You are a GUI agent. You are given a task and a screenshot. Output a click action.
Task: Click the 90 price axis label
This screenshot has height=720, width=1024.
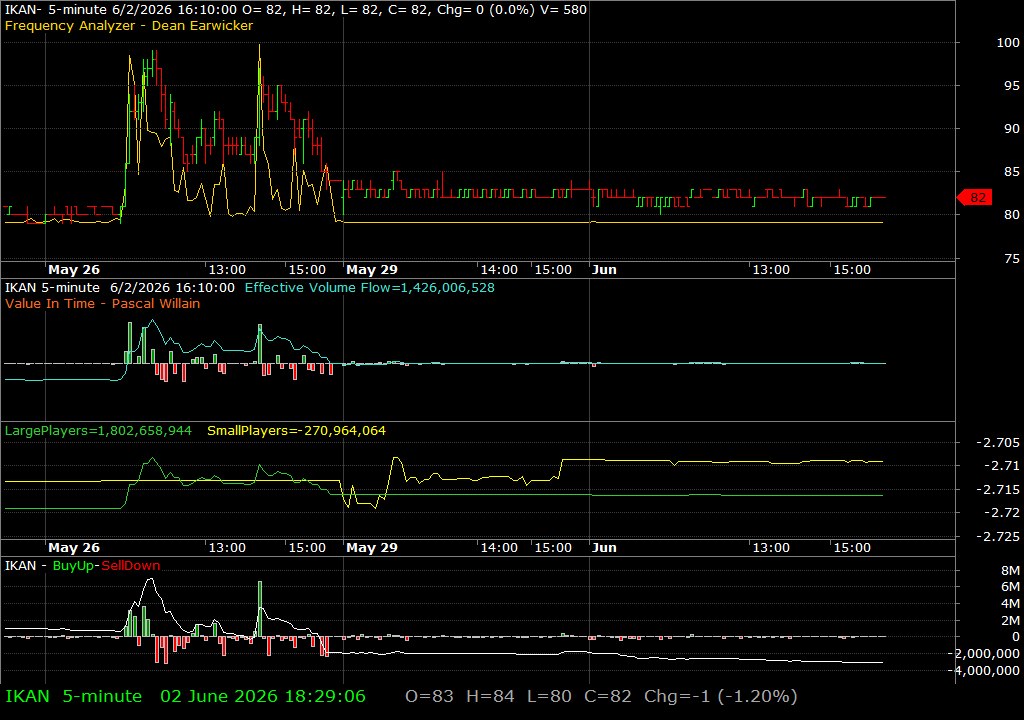pyautogui.click(x=1012, y=129)
